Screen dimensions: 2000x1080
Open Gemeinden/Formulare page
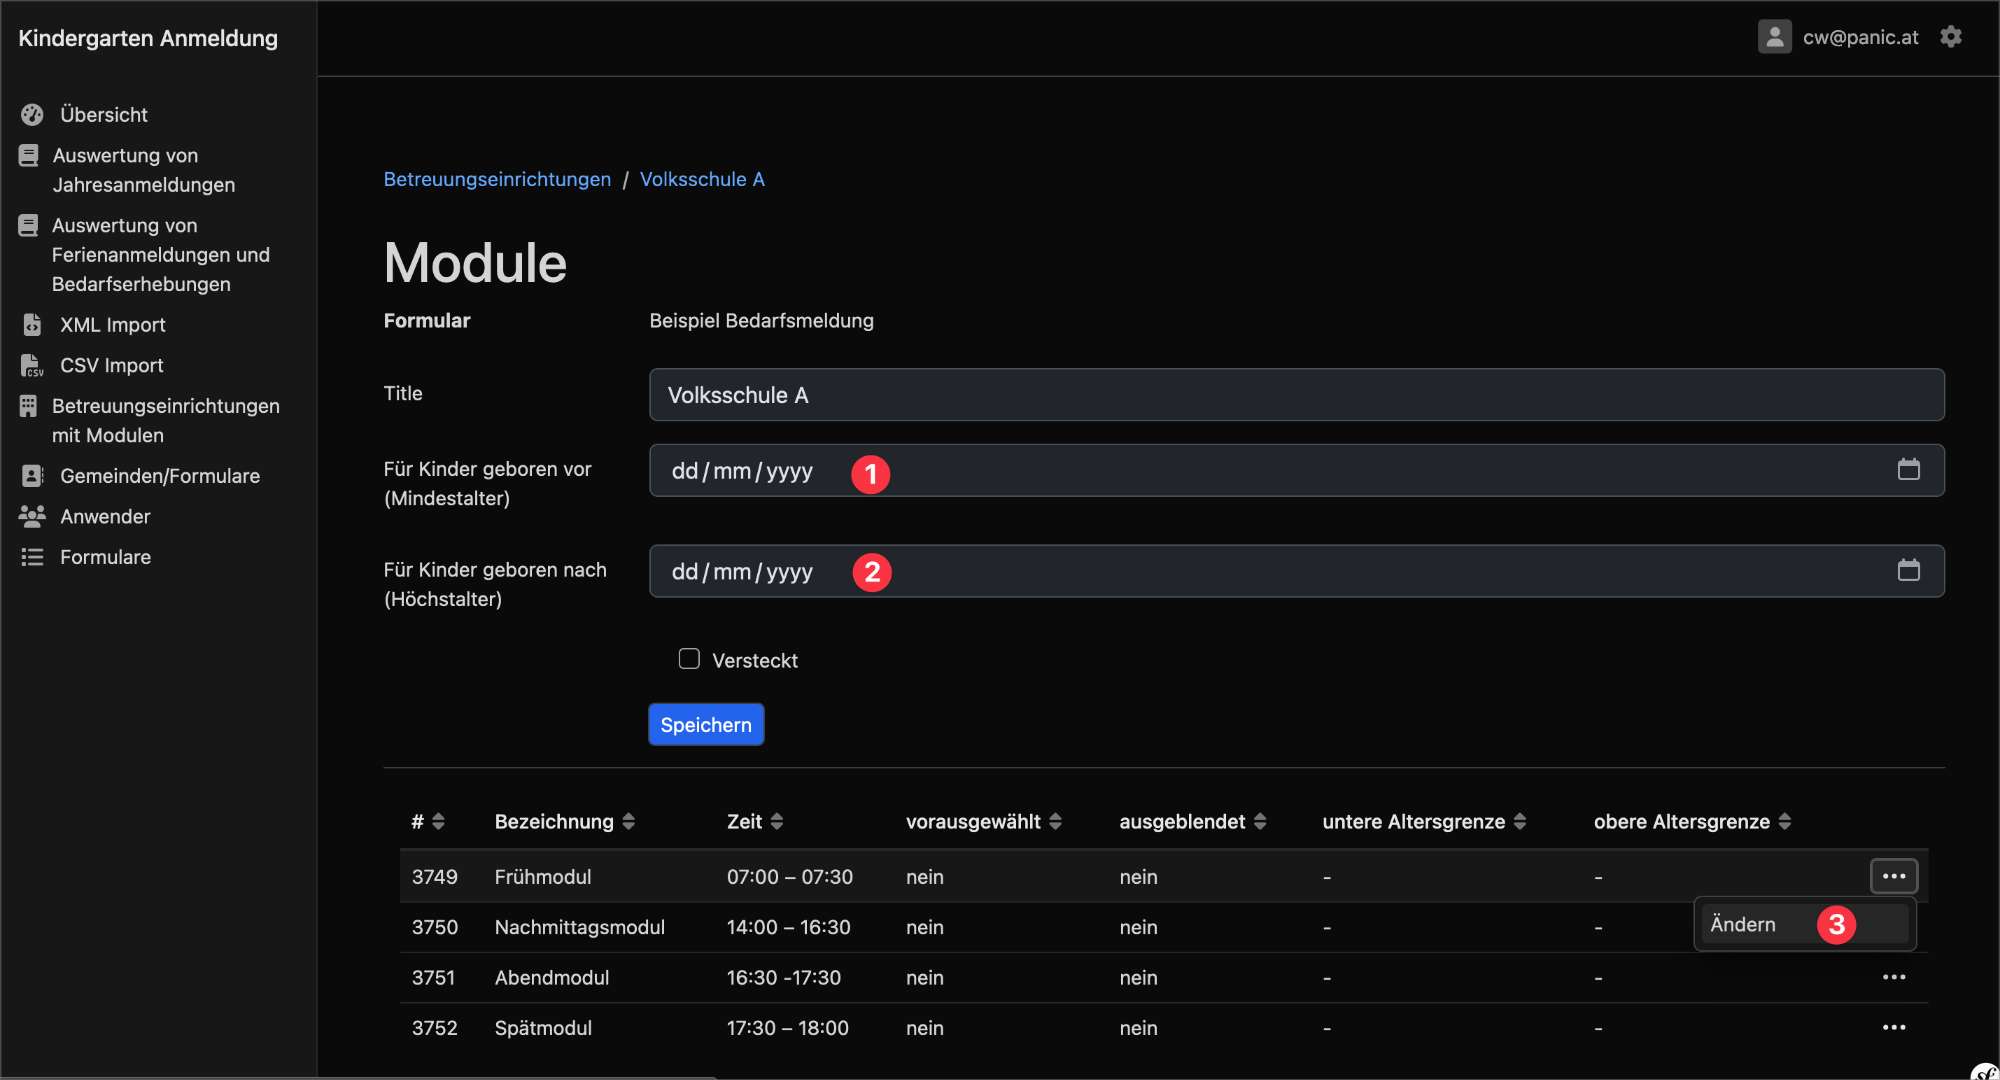160,476
